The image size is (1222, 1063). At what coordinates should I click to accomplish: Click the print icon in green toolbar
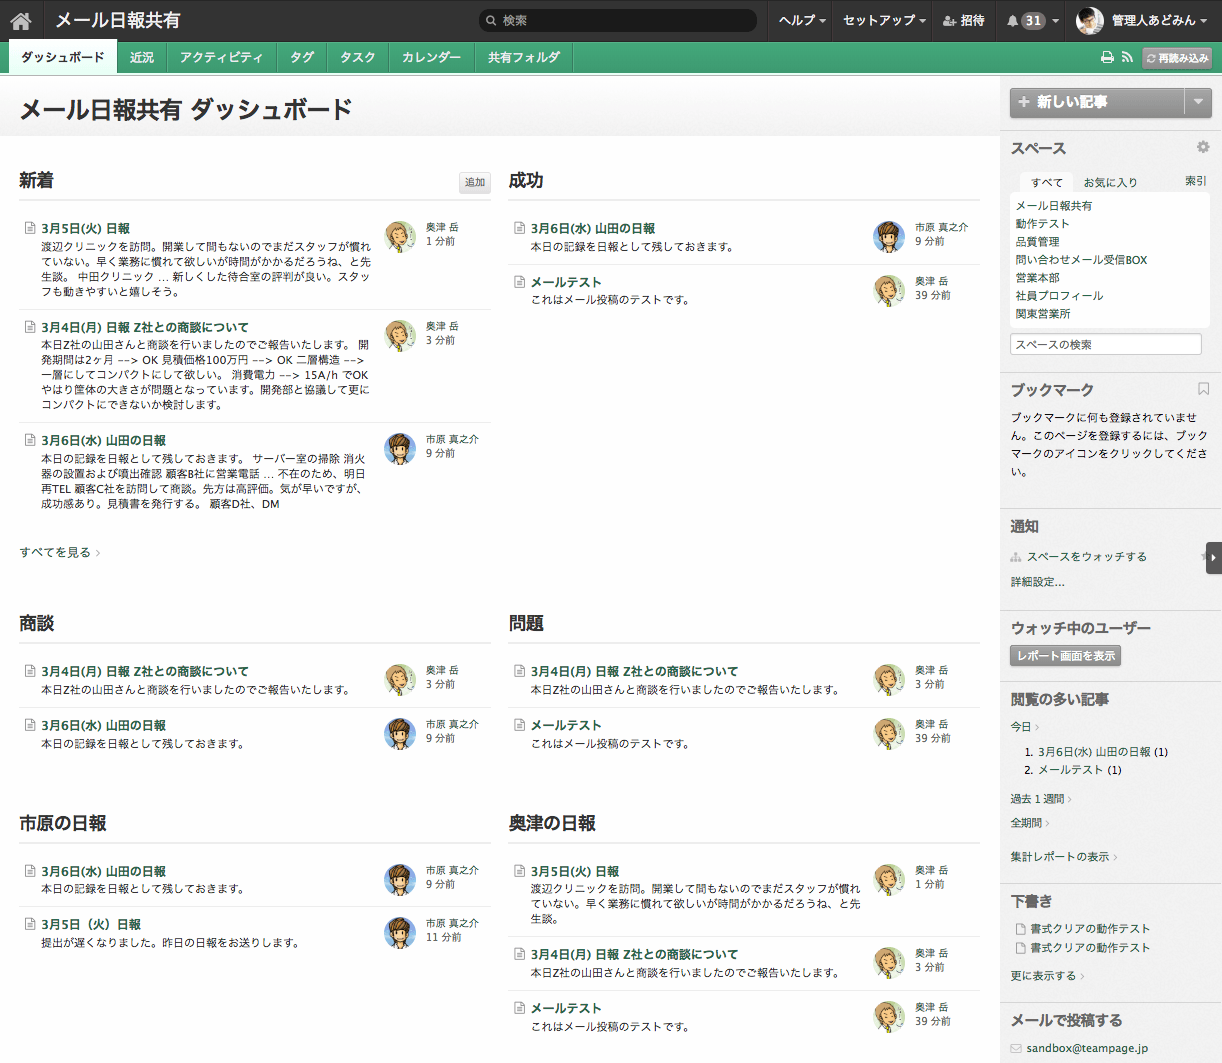coord(1107,58)
